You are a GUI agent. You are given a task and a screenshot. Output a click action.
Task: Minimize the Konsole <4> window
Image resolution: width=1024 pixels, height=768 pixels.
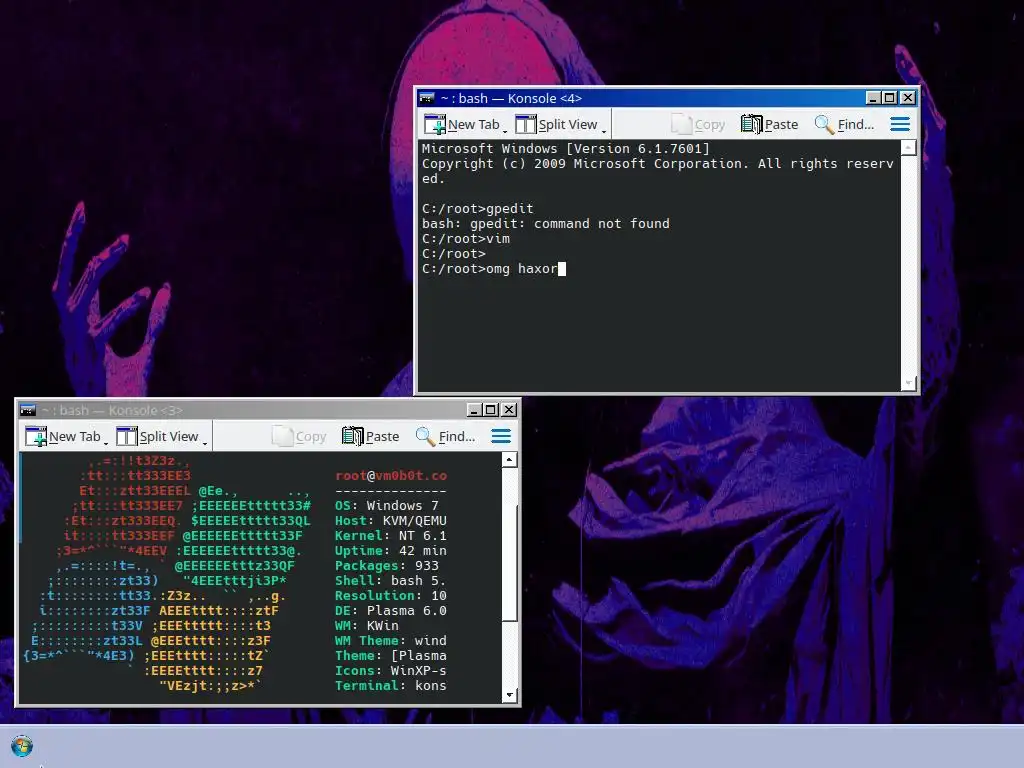point(873,98)
